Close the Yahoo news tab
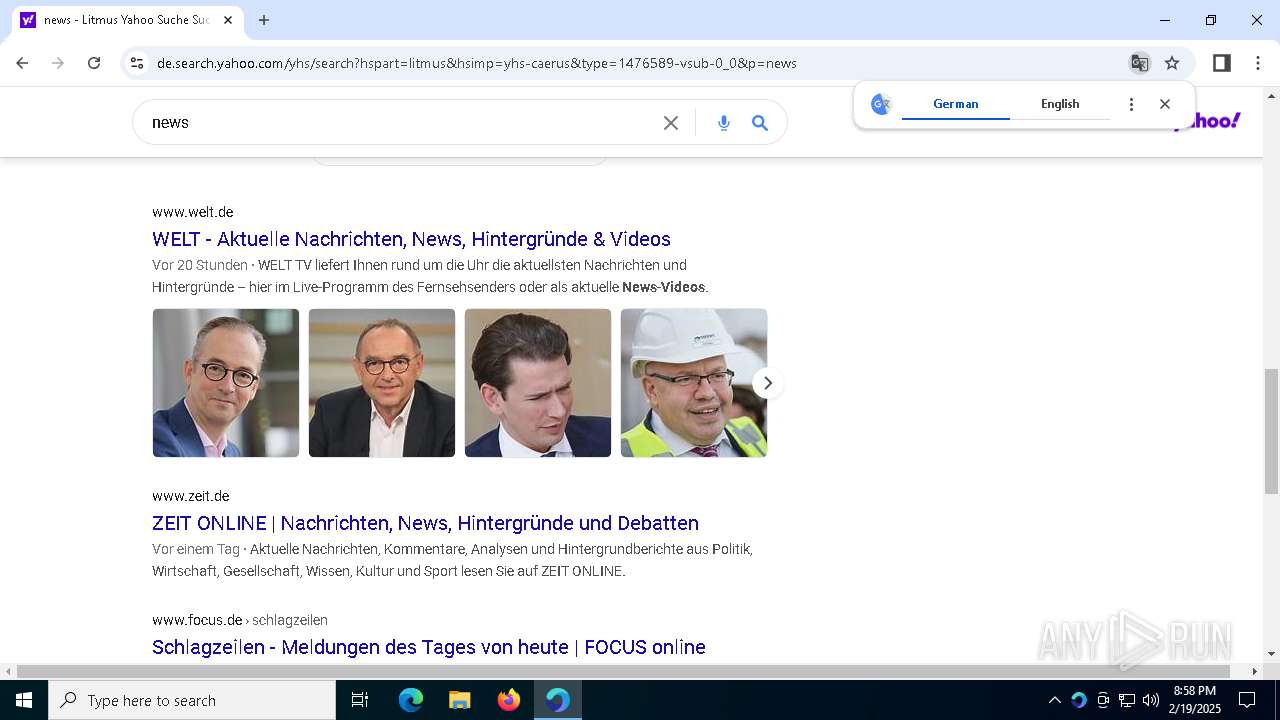Image resolution: width=1280 pixels, height=720 pixels. coord(228,20)
